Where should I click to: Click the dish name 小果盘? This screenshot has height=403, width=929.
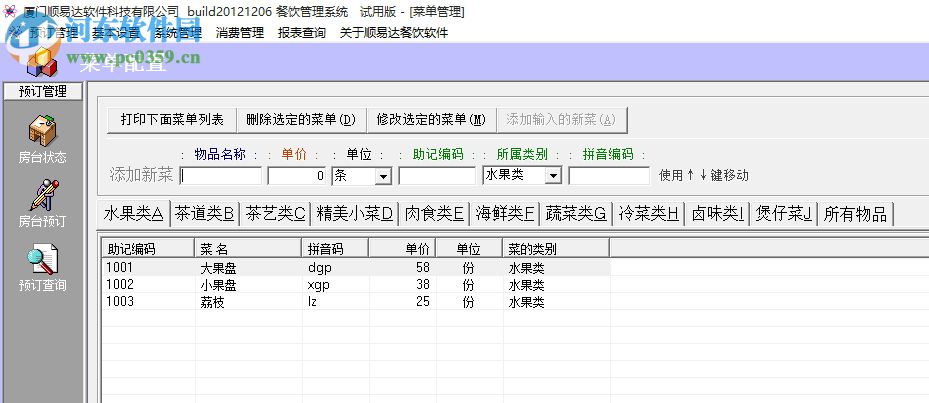pos(219,285)
